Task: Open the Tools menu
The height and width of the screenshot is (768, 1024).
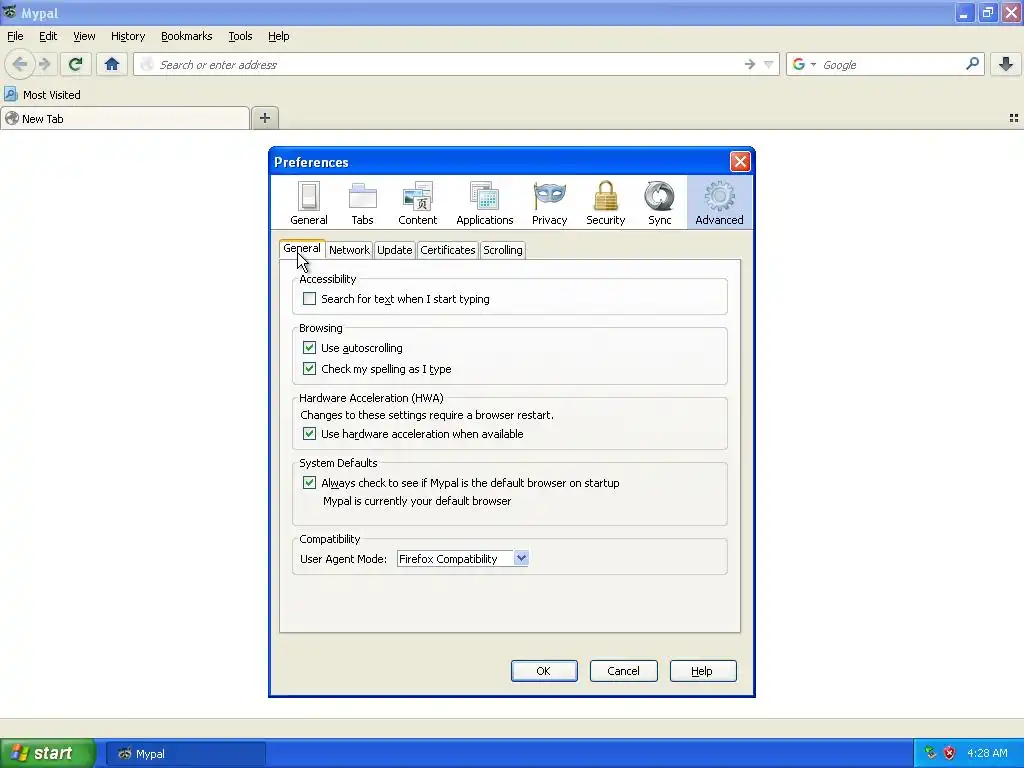Action: [240, 36]
